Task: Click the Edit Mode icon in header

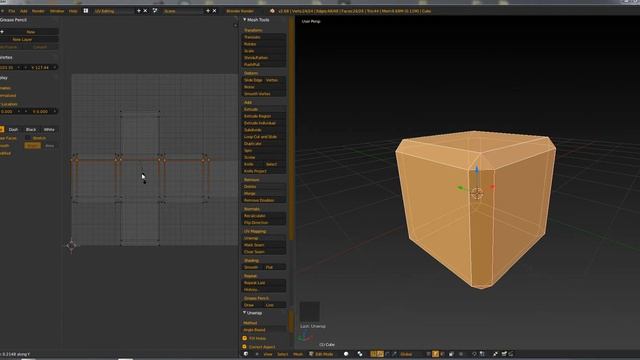Action: [311, 354]
